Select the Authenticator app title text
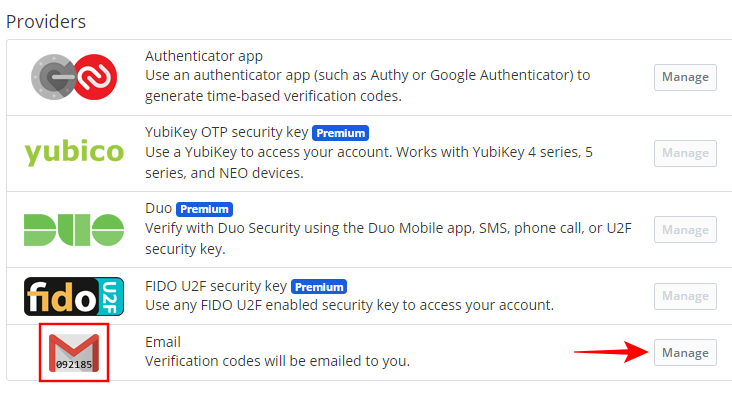The width and height of the screenshot is (732, 400). [x=203, y=56]
